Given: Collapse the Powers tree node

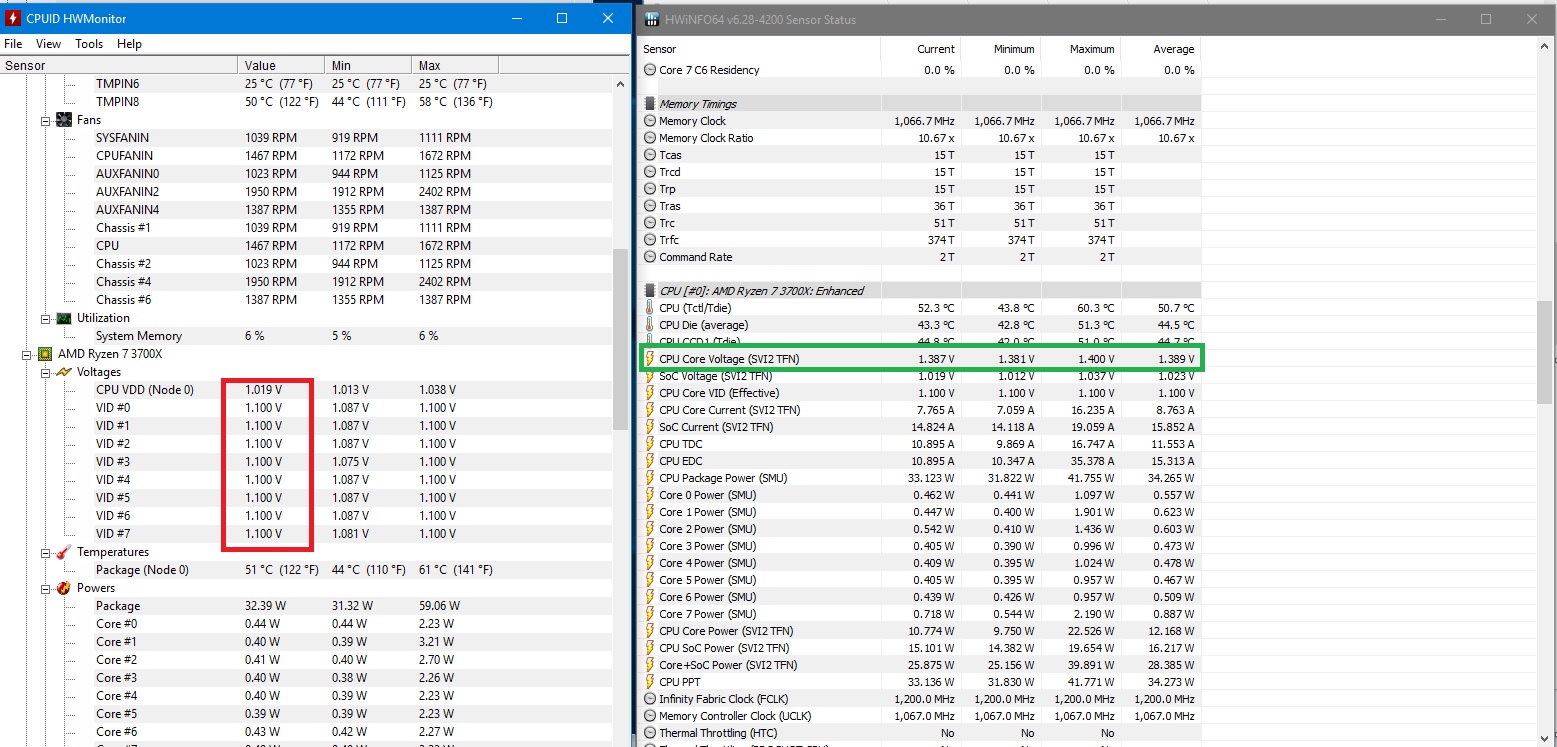Looking at the screenshot, I should click(46, 588).
